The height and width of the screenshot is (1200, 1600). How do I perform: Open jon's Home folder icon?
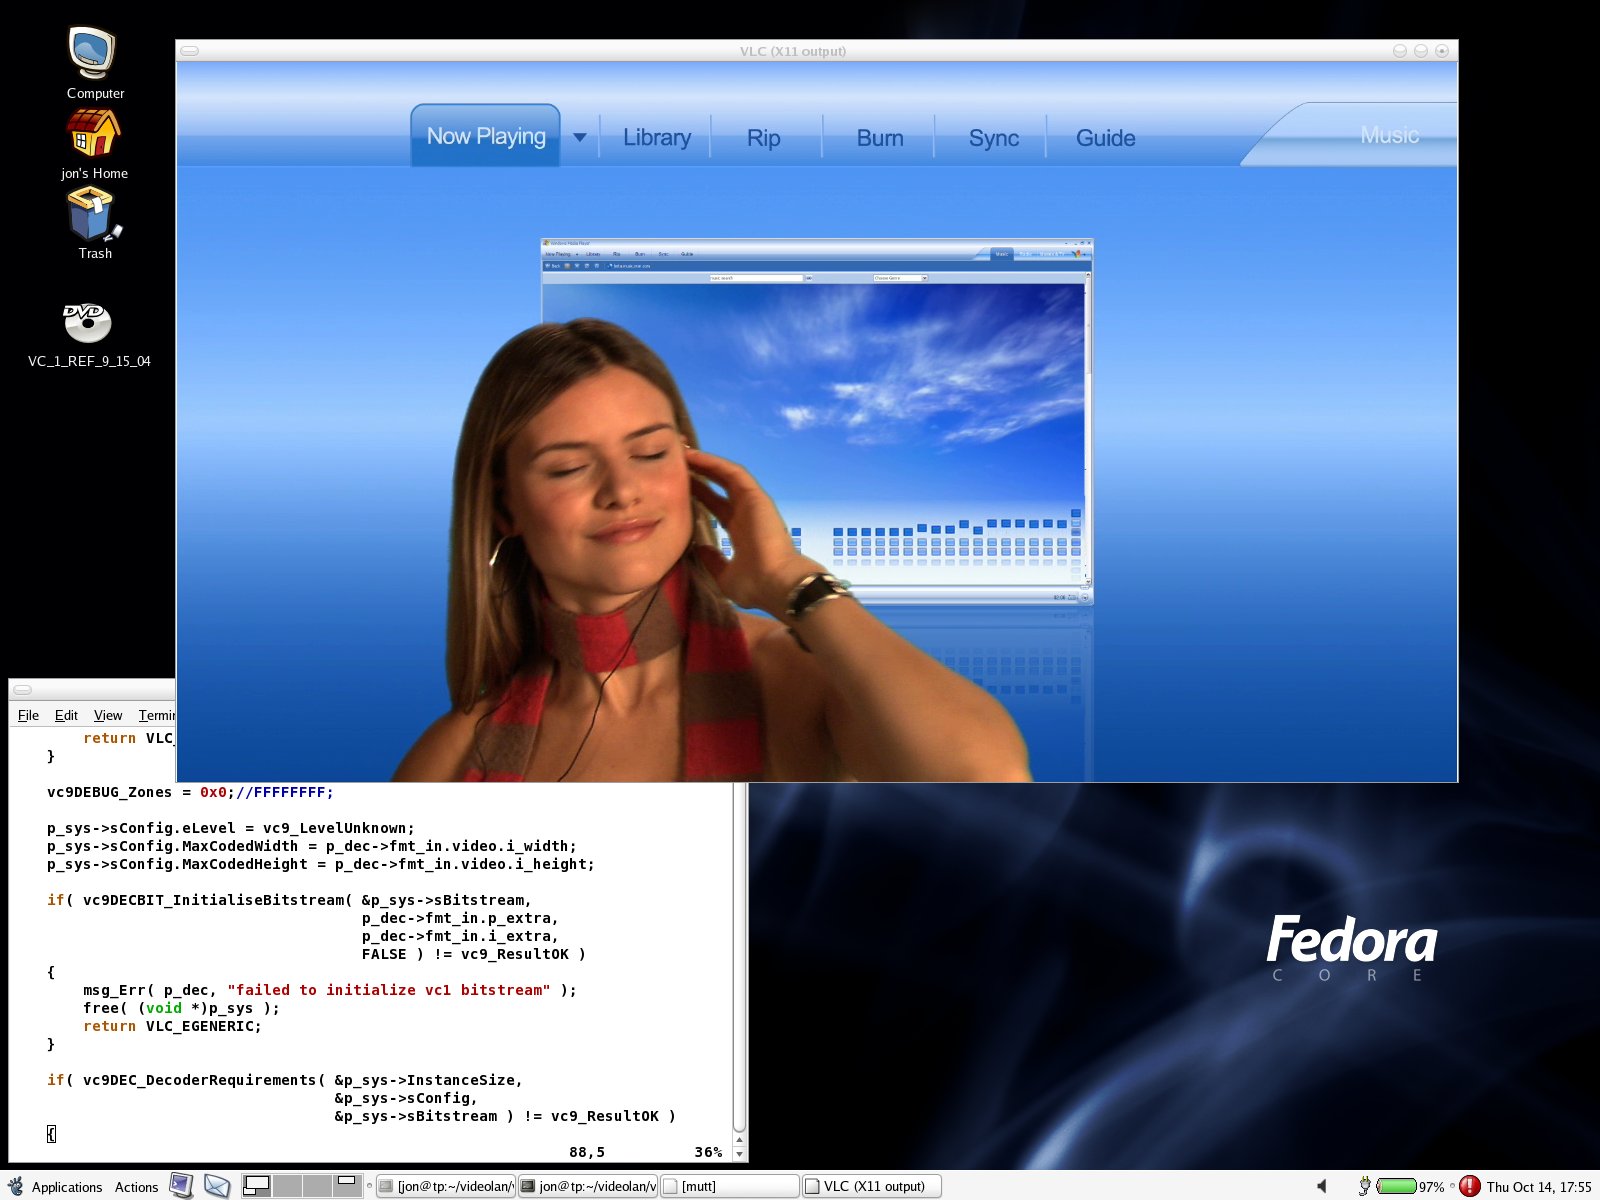(93, 134)
